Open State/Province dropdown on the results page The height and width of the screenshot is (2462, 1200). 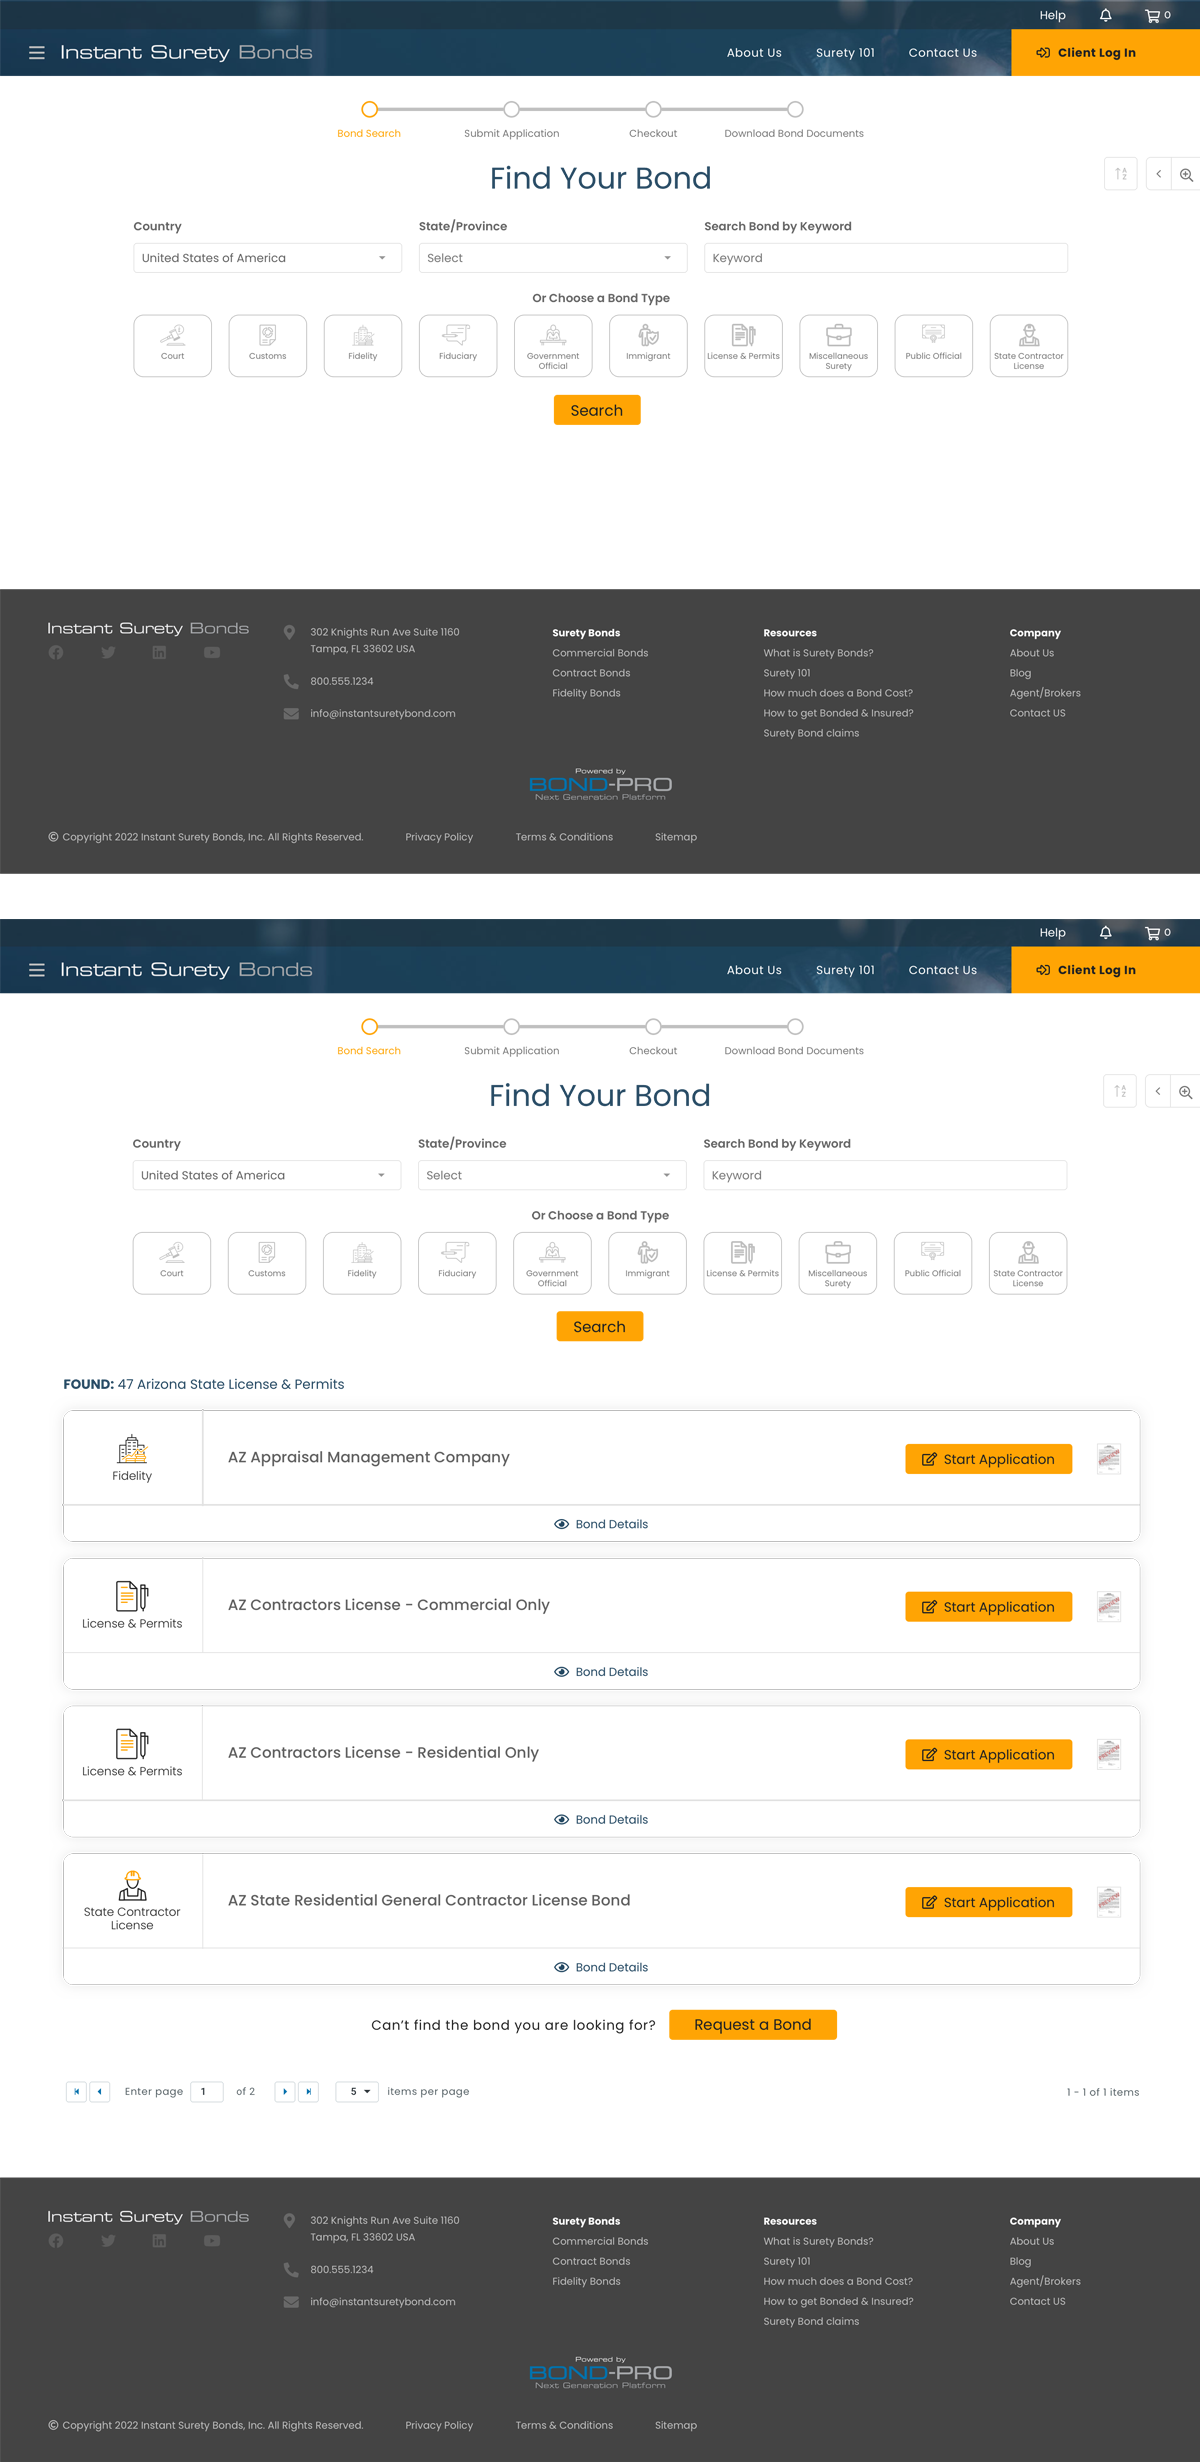[x=552, y=1175]
